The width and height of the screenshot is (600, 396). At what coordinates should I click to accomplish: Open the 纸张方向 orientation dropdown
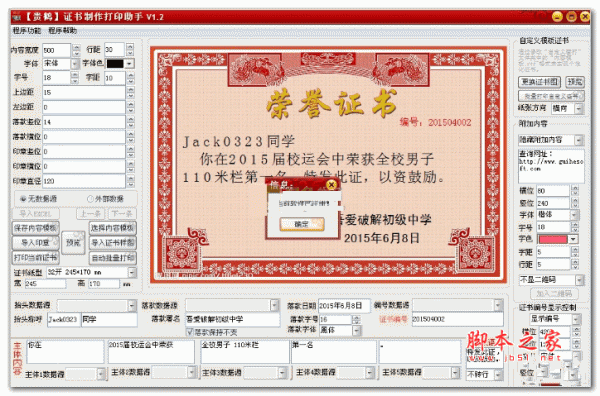point(579,109)
